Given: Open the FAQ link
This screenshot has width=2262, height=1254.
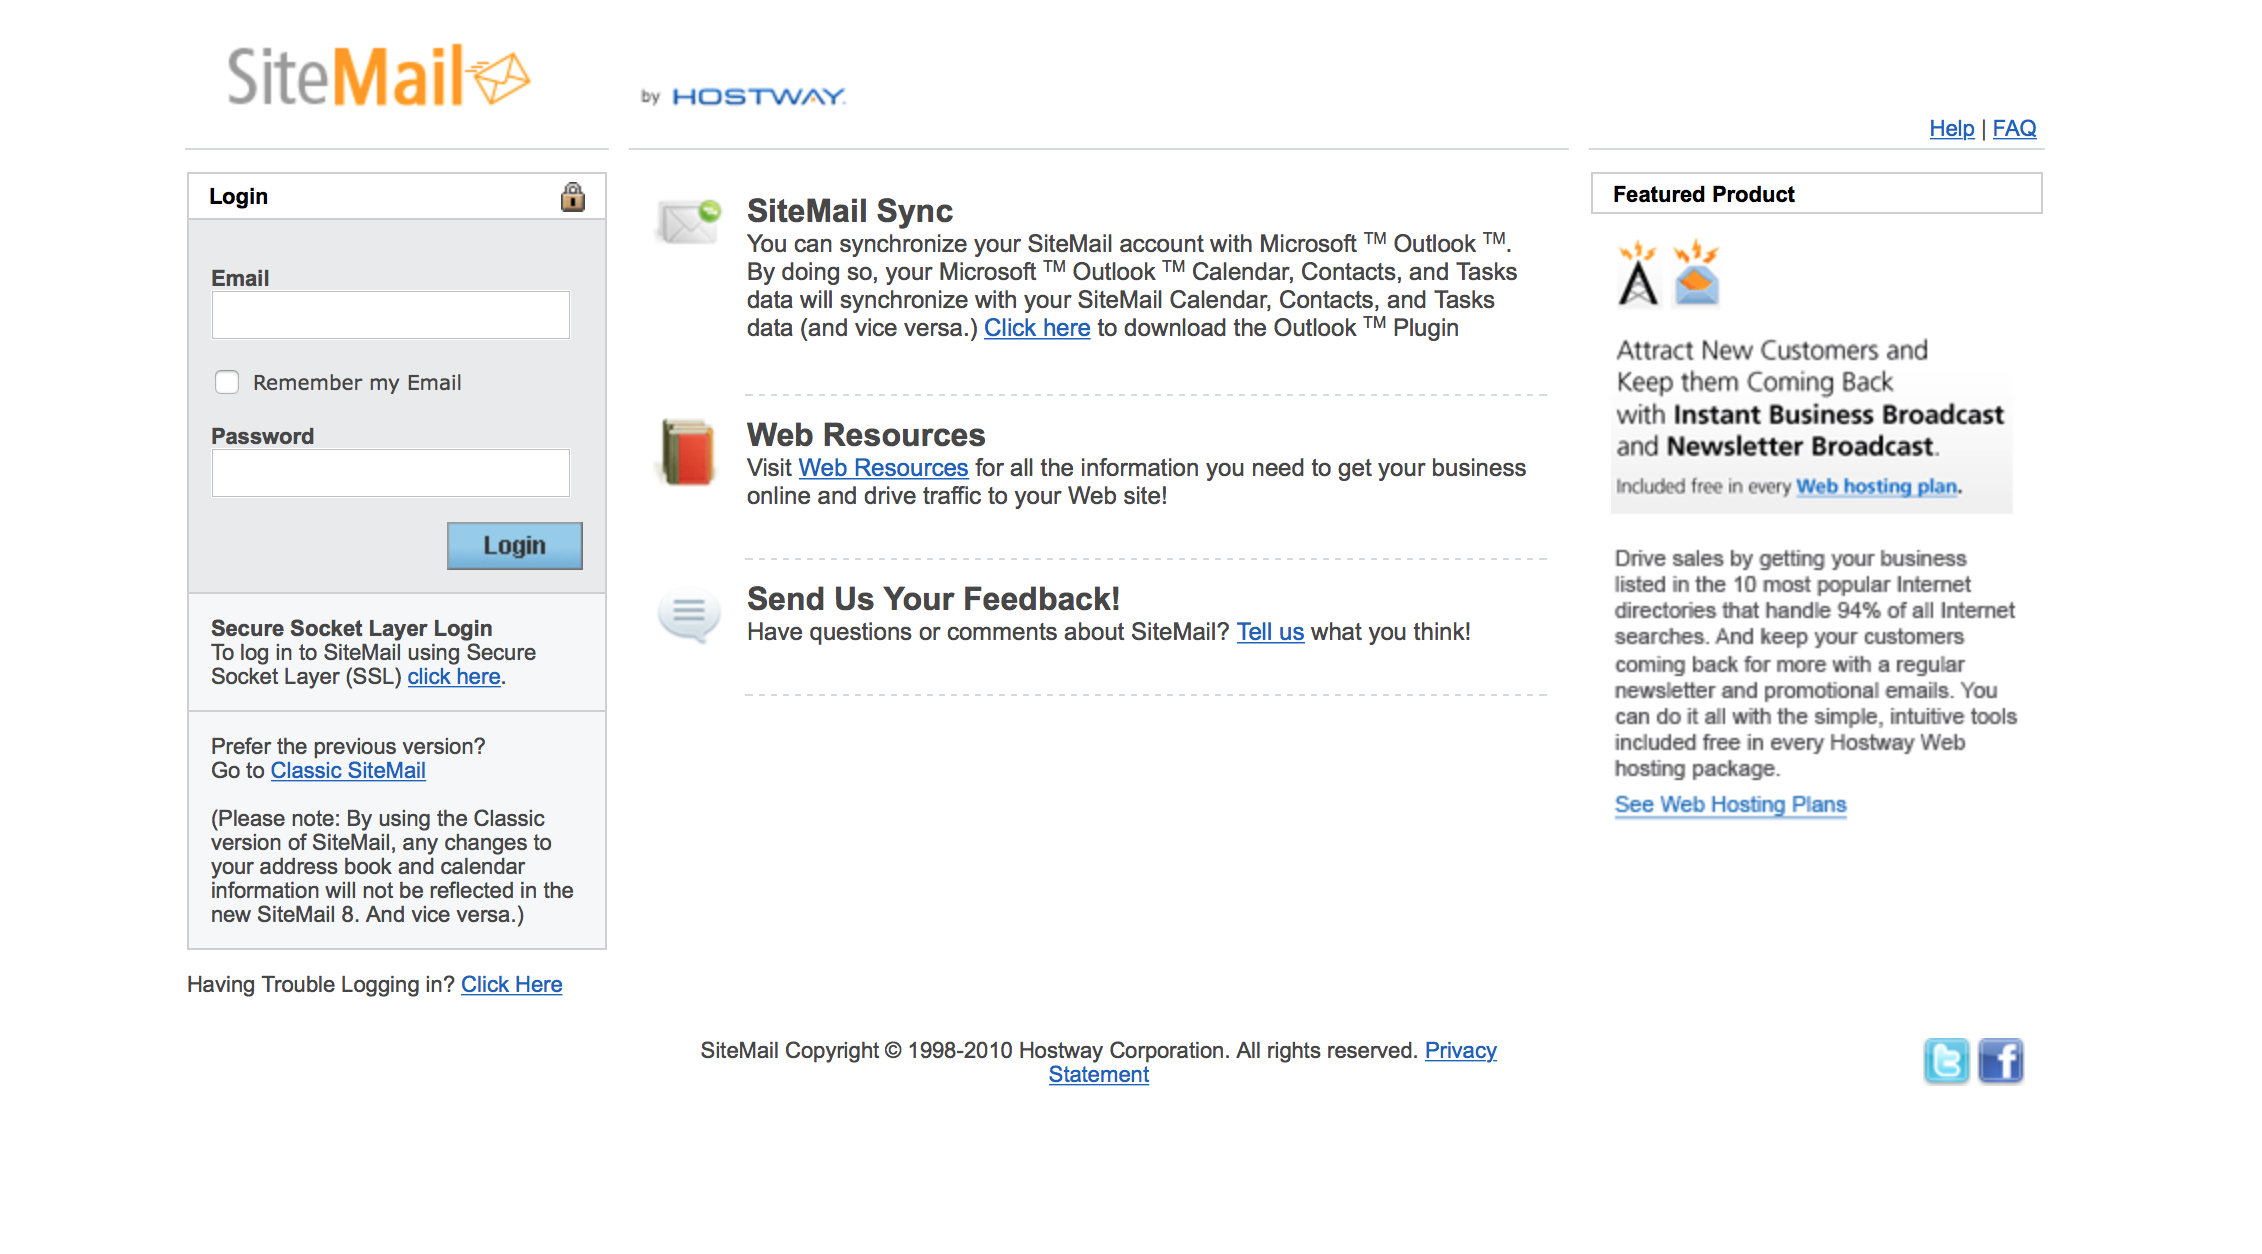Looking at the screenshot, I should (2014, 128).
